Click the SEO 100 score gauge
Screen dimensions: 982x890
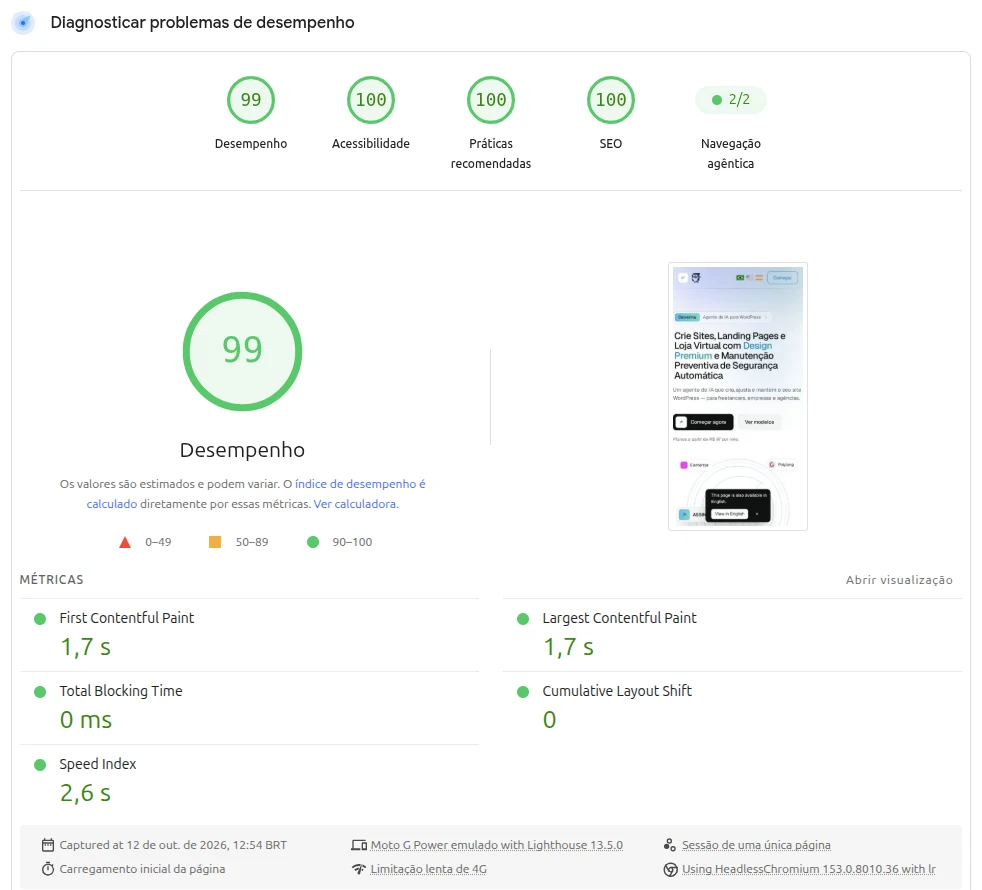[x=611, y=100]
